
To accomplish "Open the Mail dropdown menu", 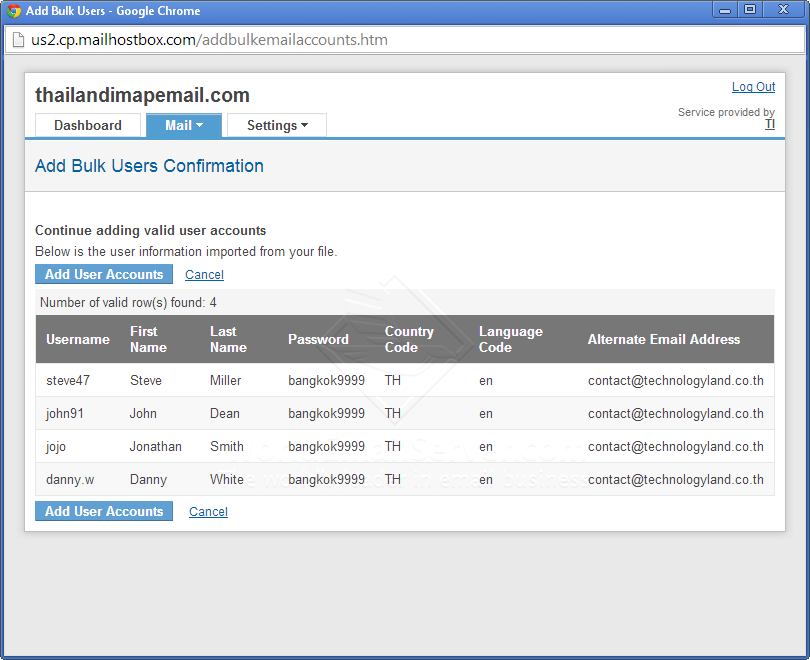I will click(183, 125).
